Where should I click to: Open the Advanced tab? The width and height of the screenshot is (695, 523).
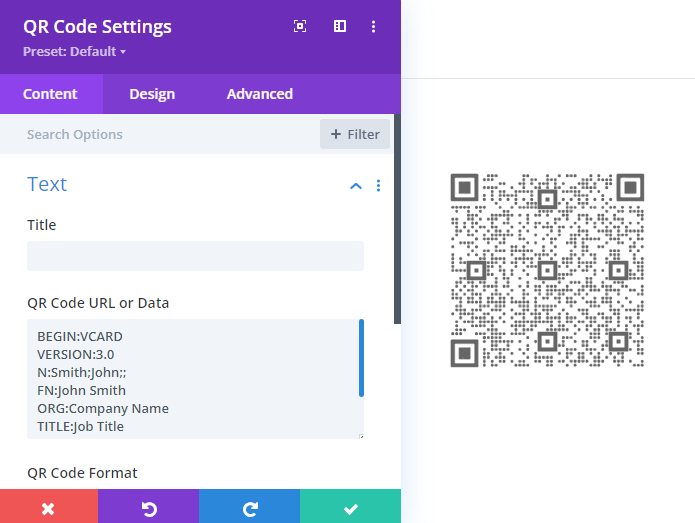point(260,94)
